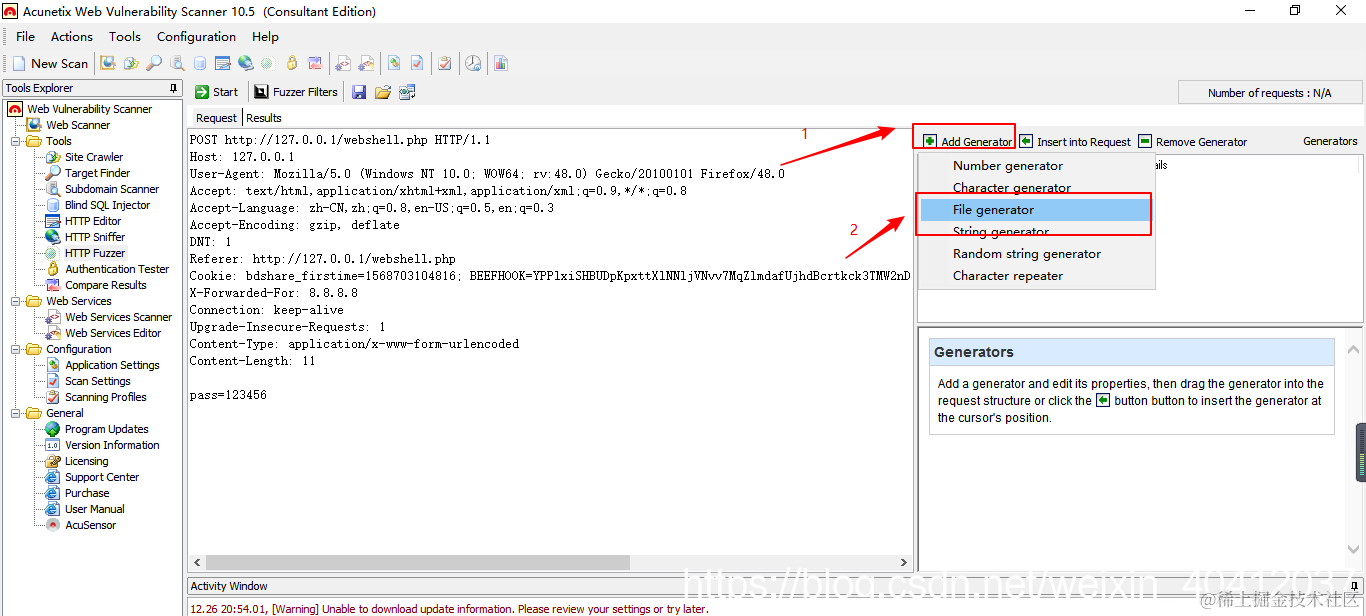Click Add Generator button
The width and height of the screenshot is (1366, 616).
pyautogui.click(x=967, y=141)
